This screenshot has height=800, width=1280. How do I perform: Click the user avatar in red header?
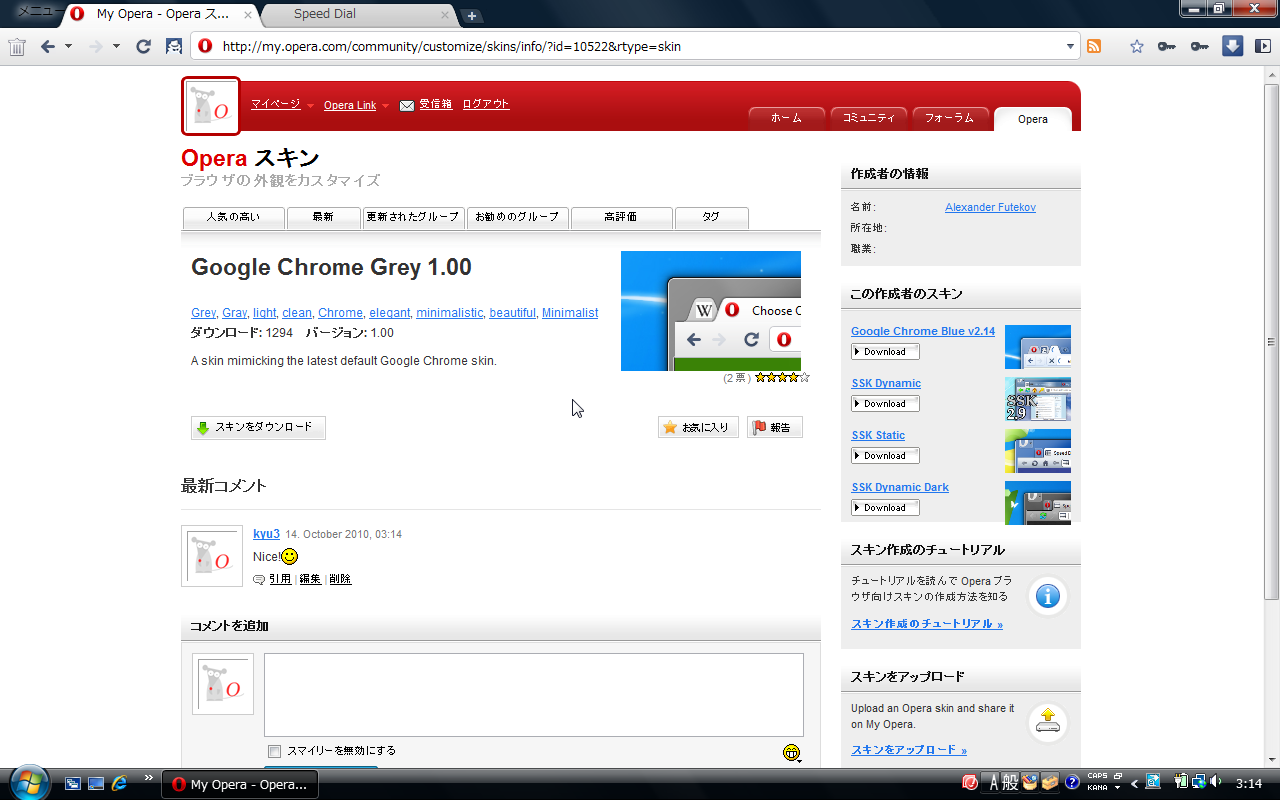tap(211, 106)
